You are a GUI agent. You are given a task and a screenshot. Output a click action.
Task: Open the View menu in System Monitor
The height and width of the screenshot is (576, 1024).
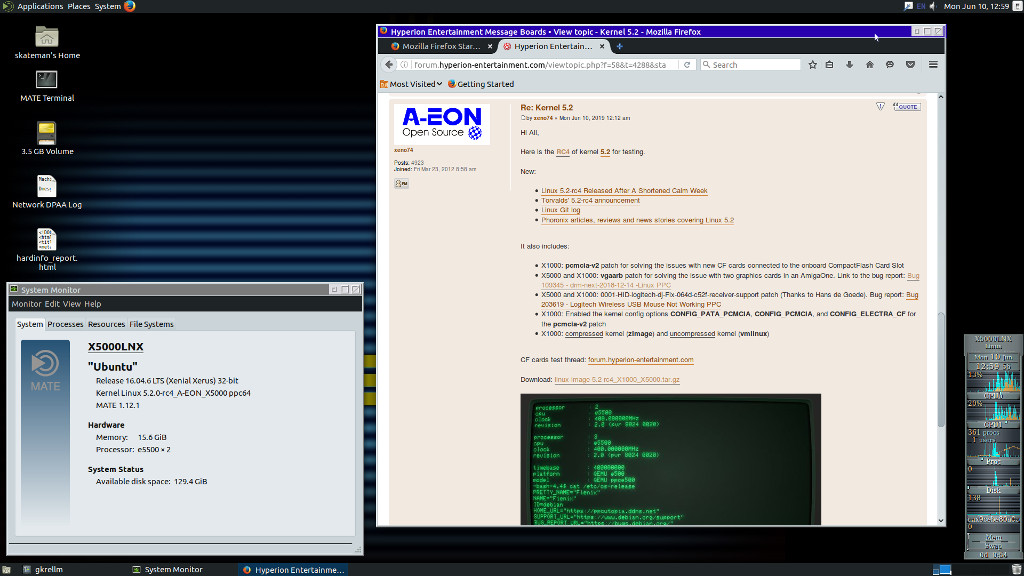(x=72, y=304)
